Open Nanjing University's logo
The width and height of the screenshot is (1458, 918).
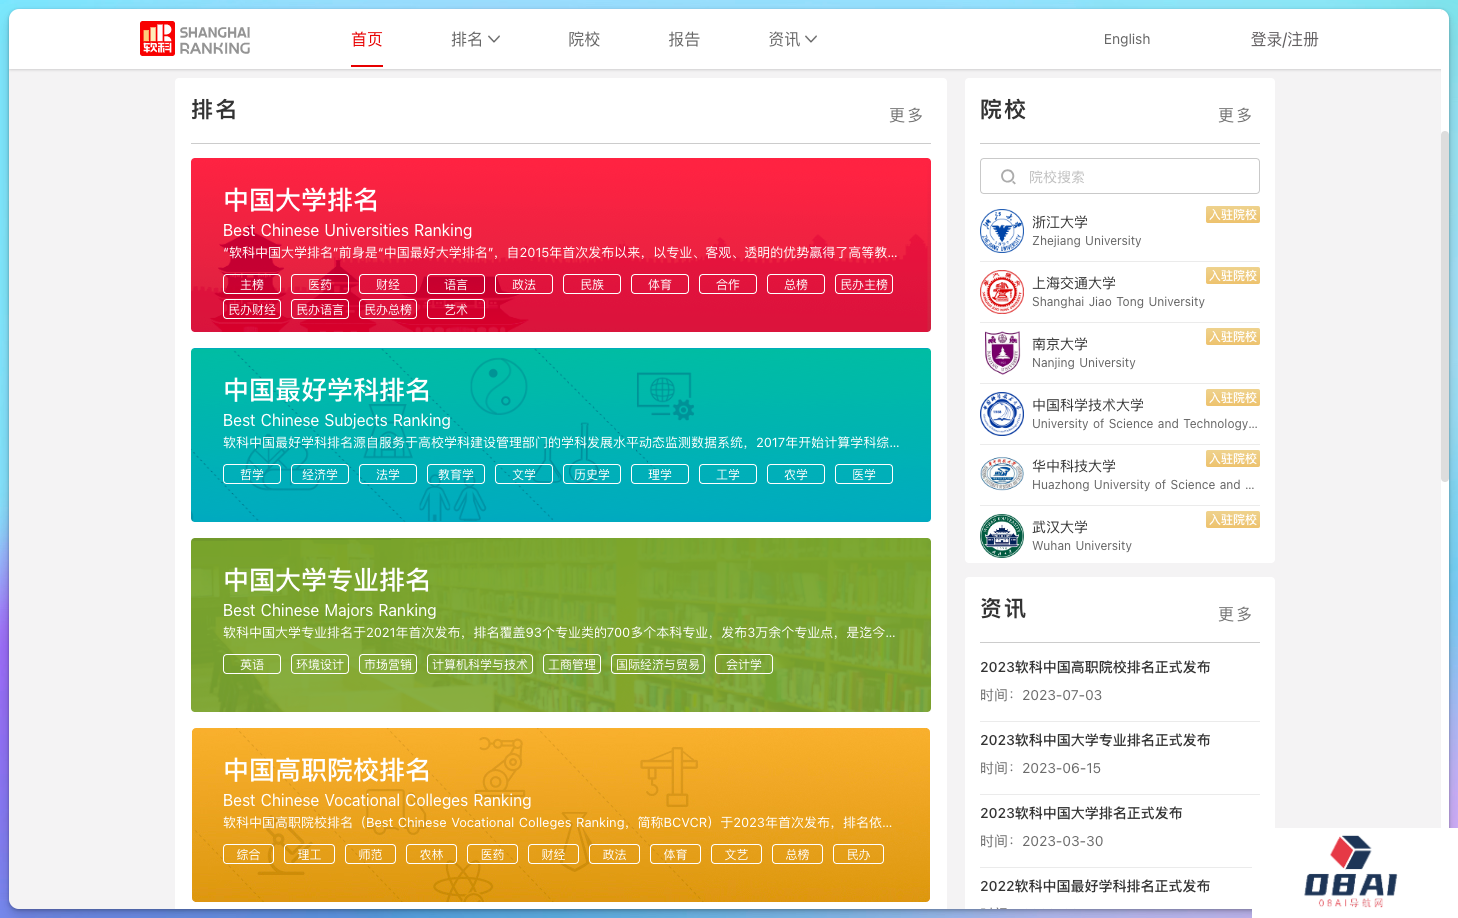click(1002, 353)
